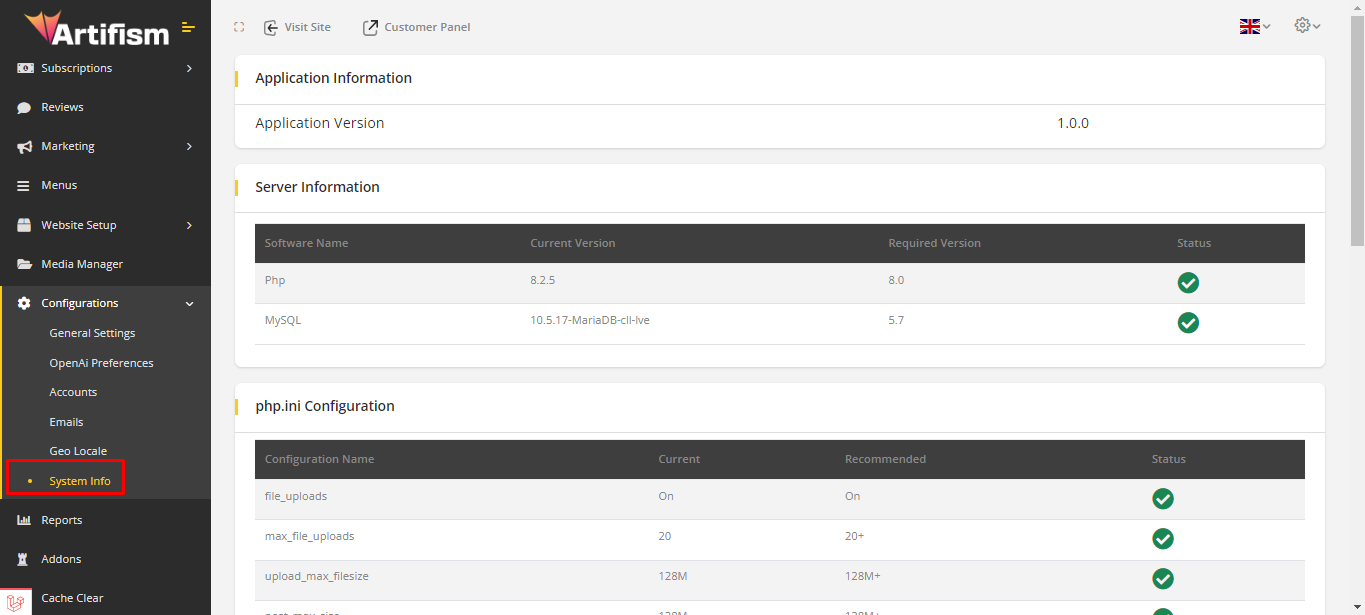Click the Artifism logo
The height and width of the screenshot is (615, 1365).
96,29
